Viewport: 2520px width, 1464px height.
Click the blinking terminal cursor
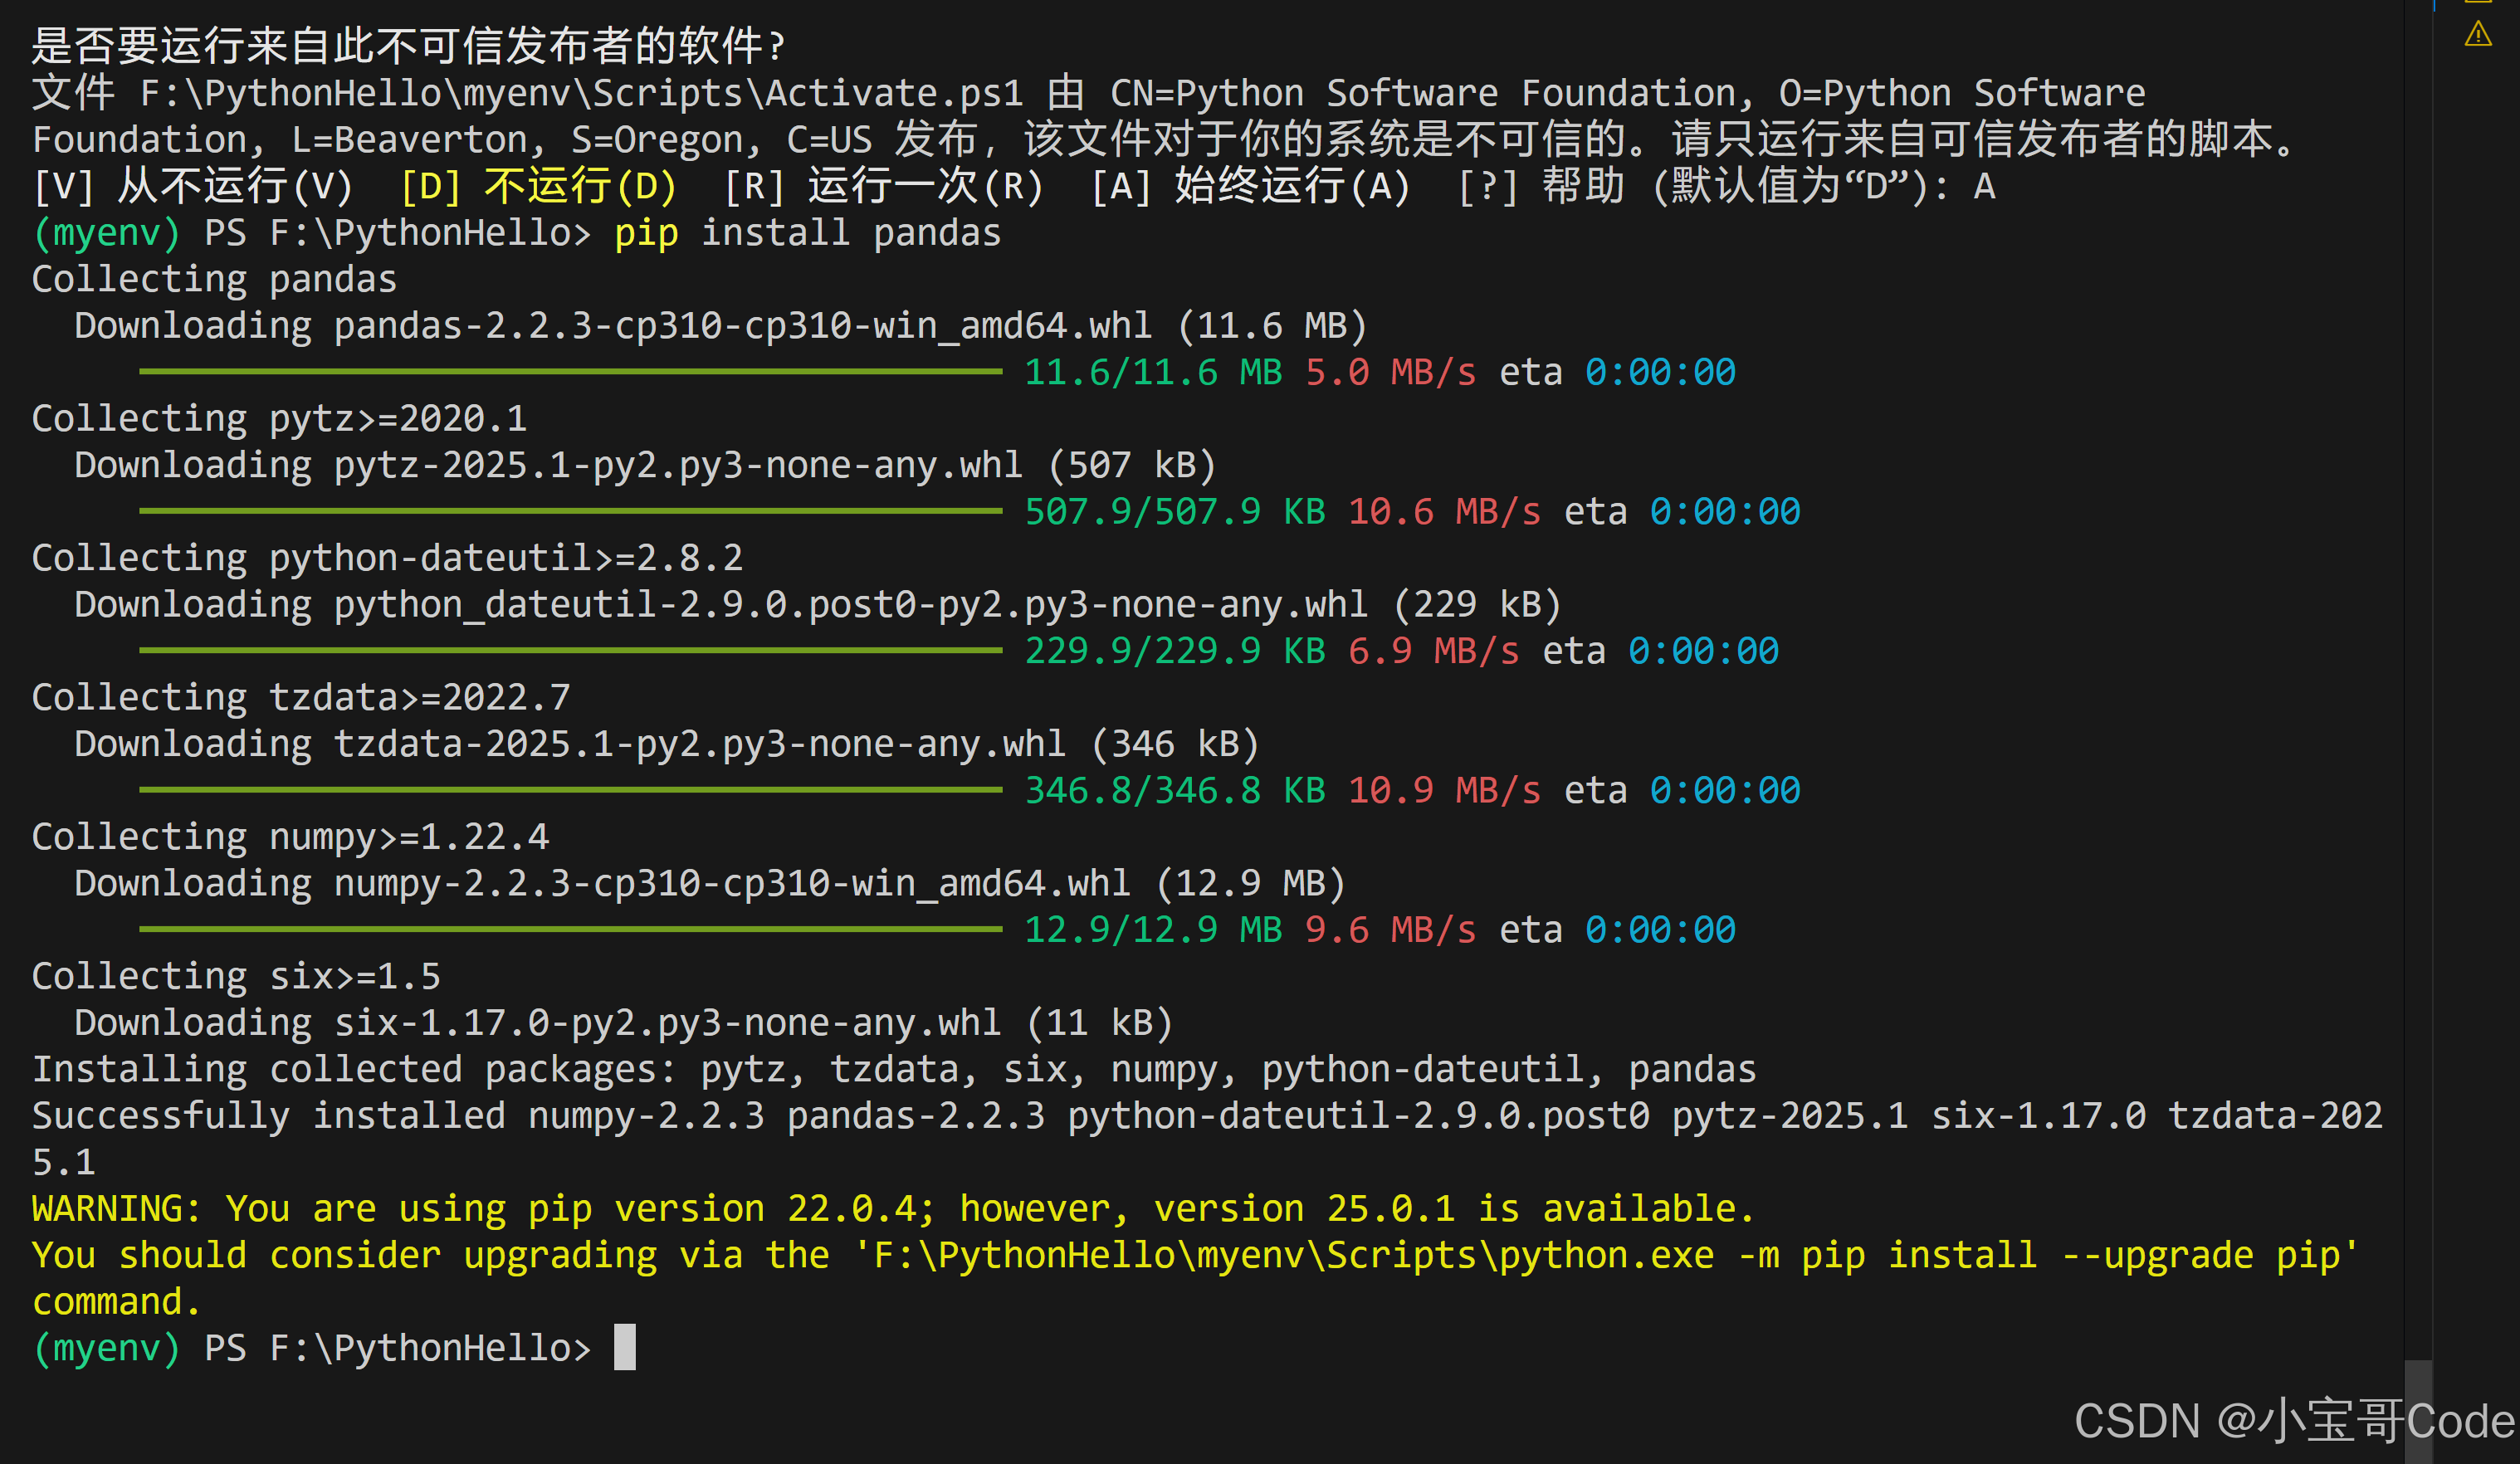coord(625,1346)
